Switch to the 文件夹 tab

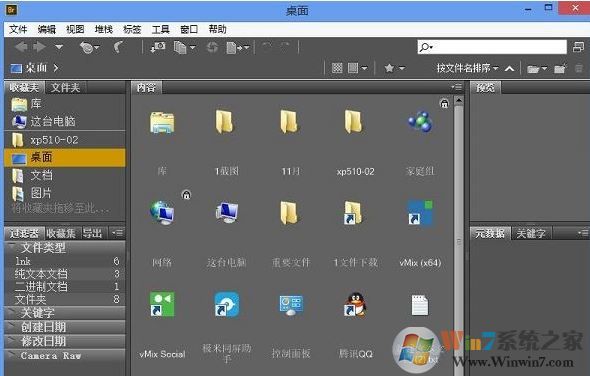[65, 88]
